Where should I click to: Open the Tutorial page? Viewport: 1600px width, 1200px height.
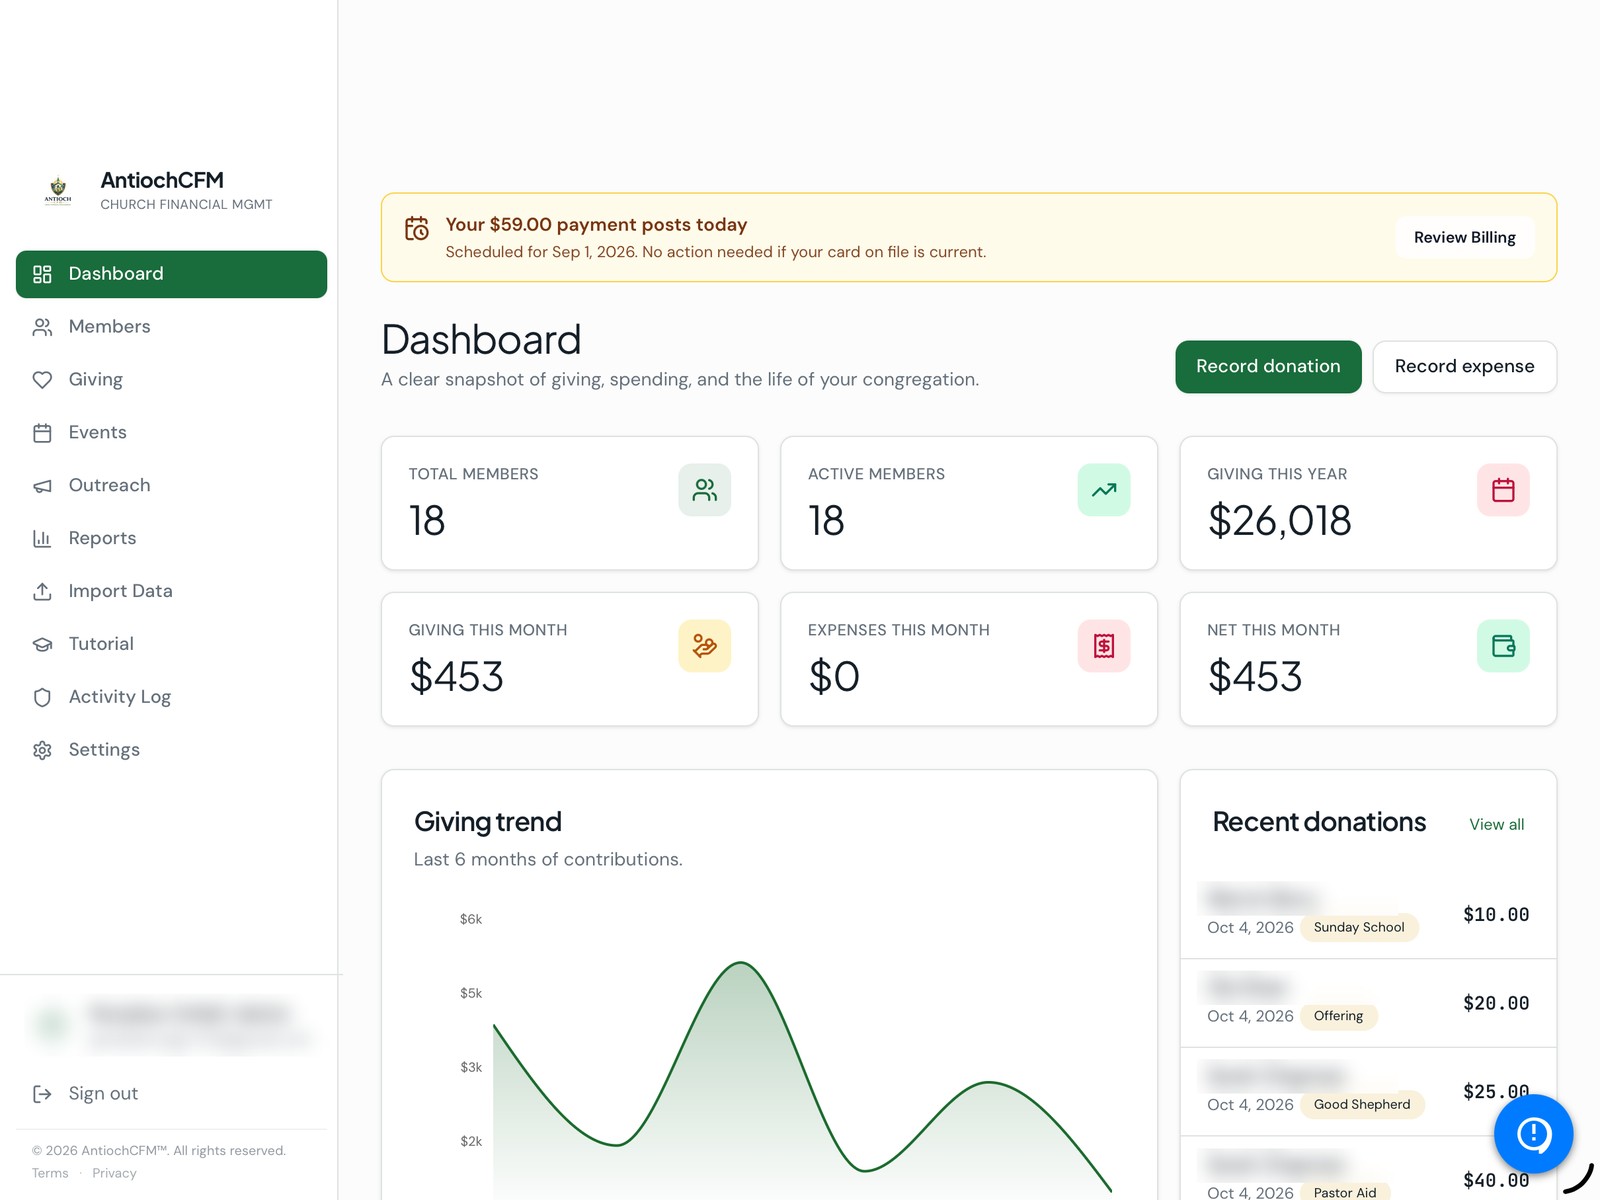172,645
